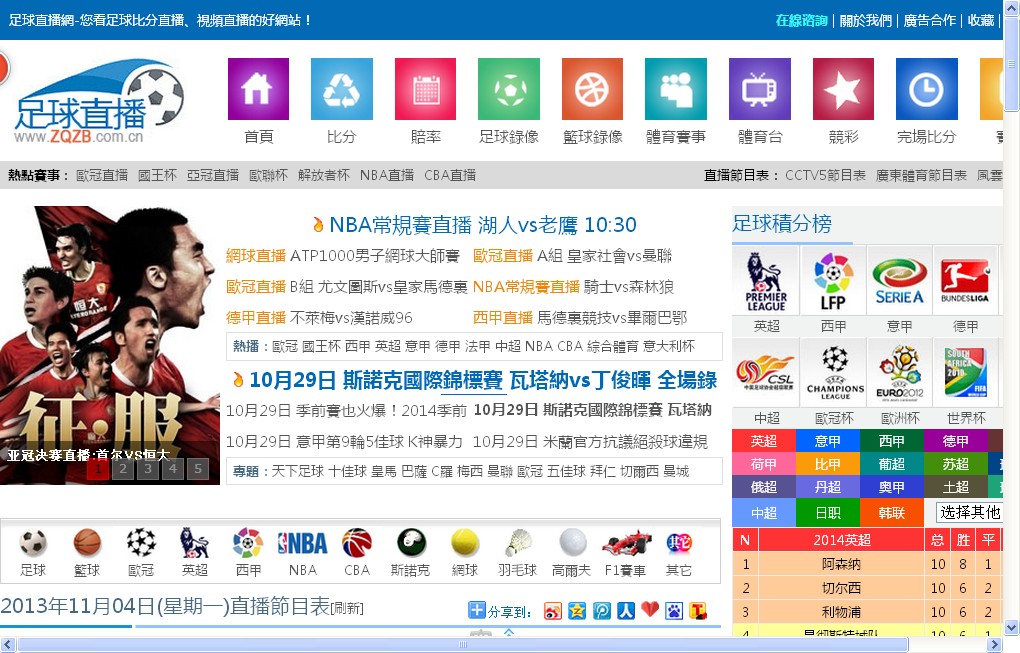Open the 选择其他 league dropdown
Screen dimensions: 1020x653
[969, 513]
